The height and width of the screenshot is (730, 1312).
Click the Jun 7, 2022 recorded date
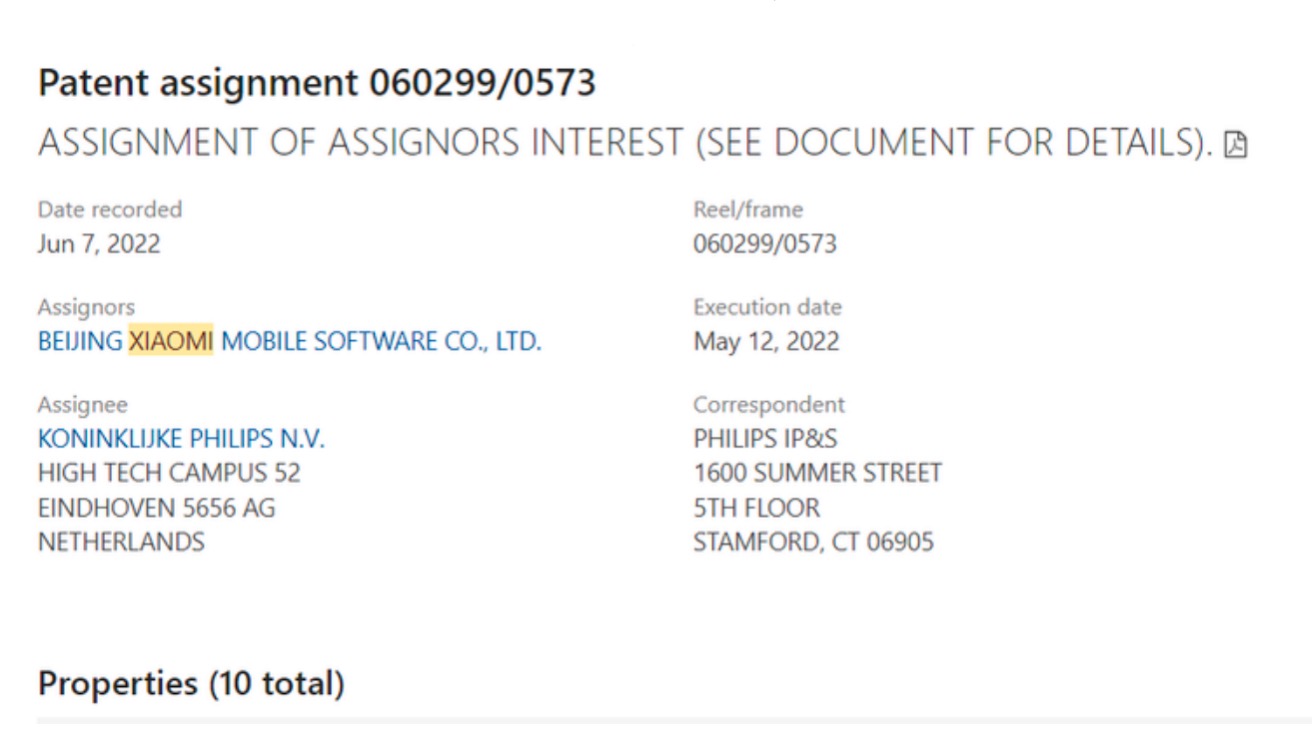[99, 244]
